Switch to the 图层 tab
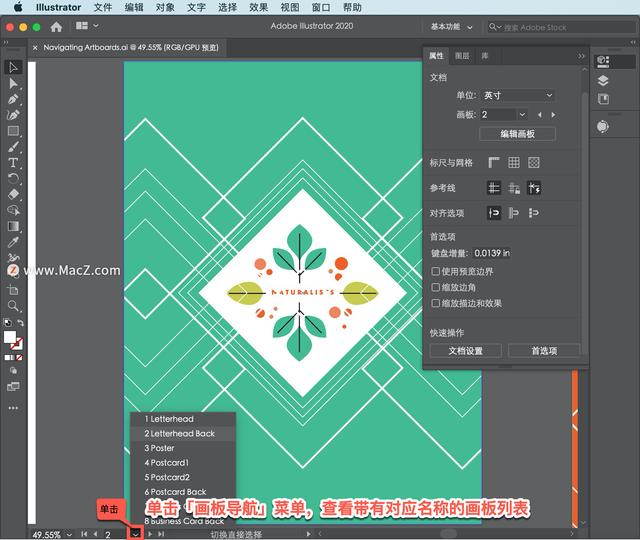 tap(462, 56)
